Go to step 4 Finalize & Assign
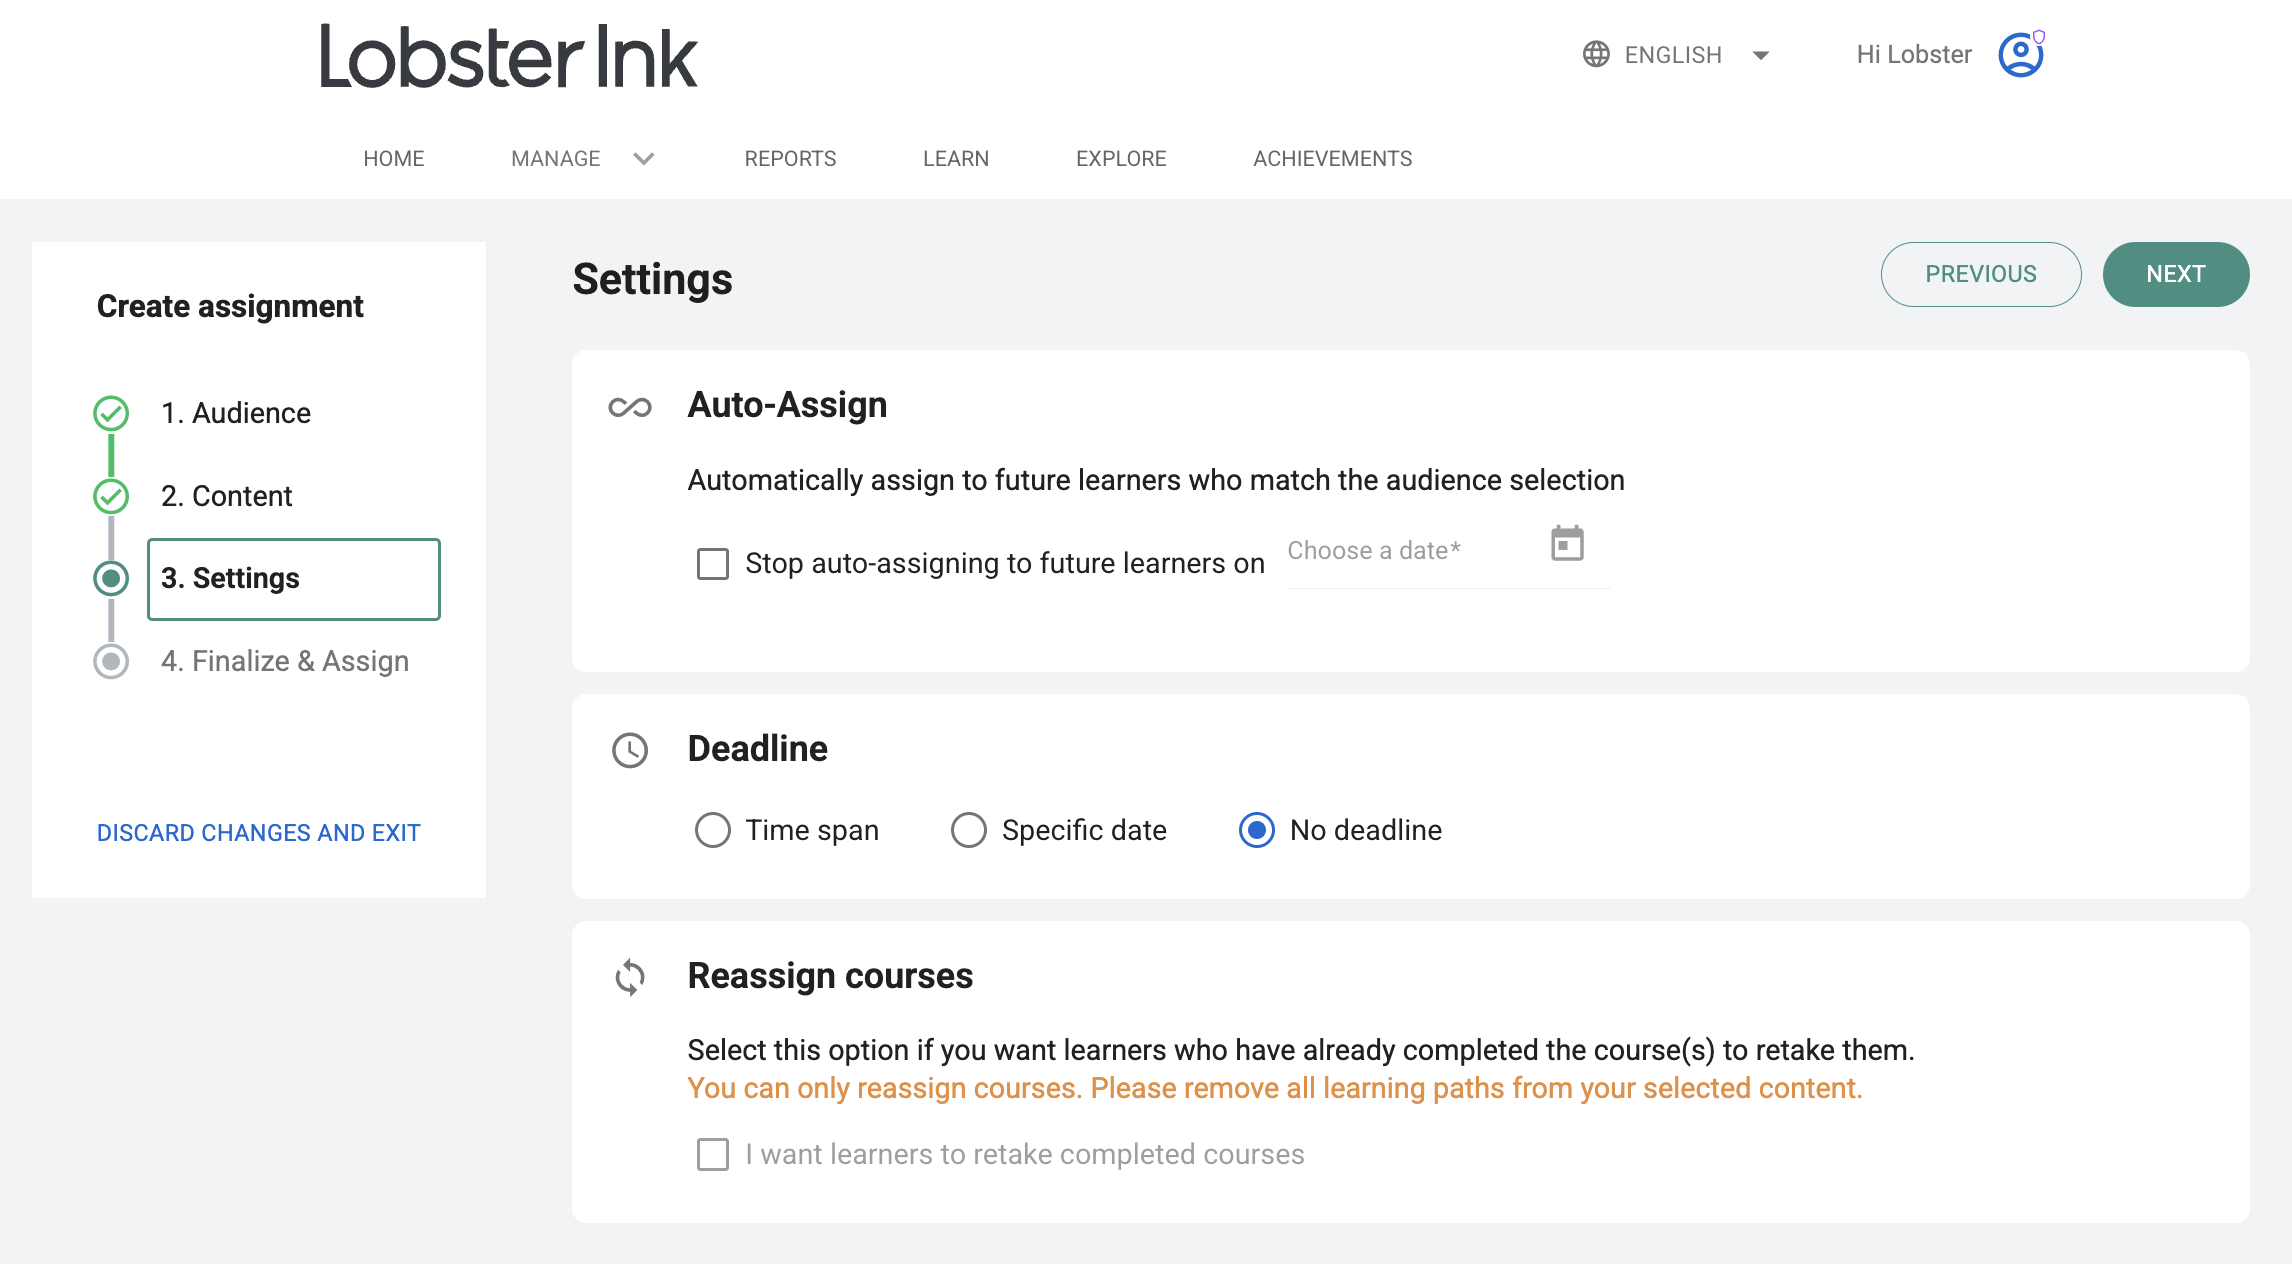This screenshot has height=1264, width=2292. 285,661
